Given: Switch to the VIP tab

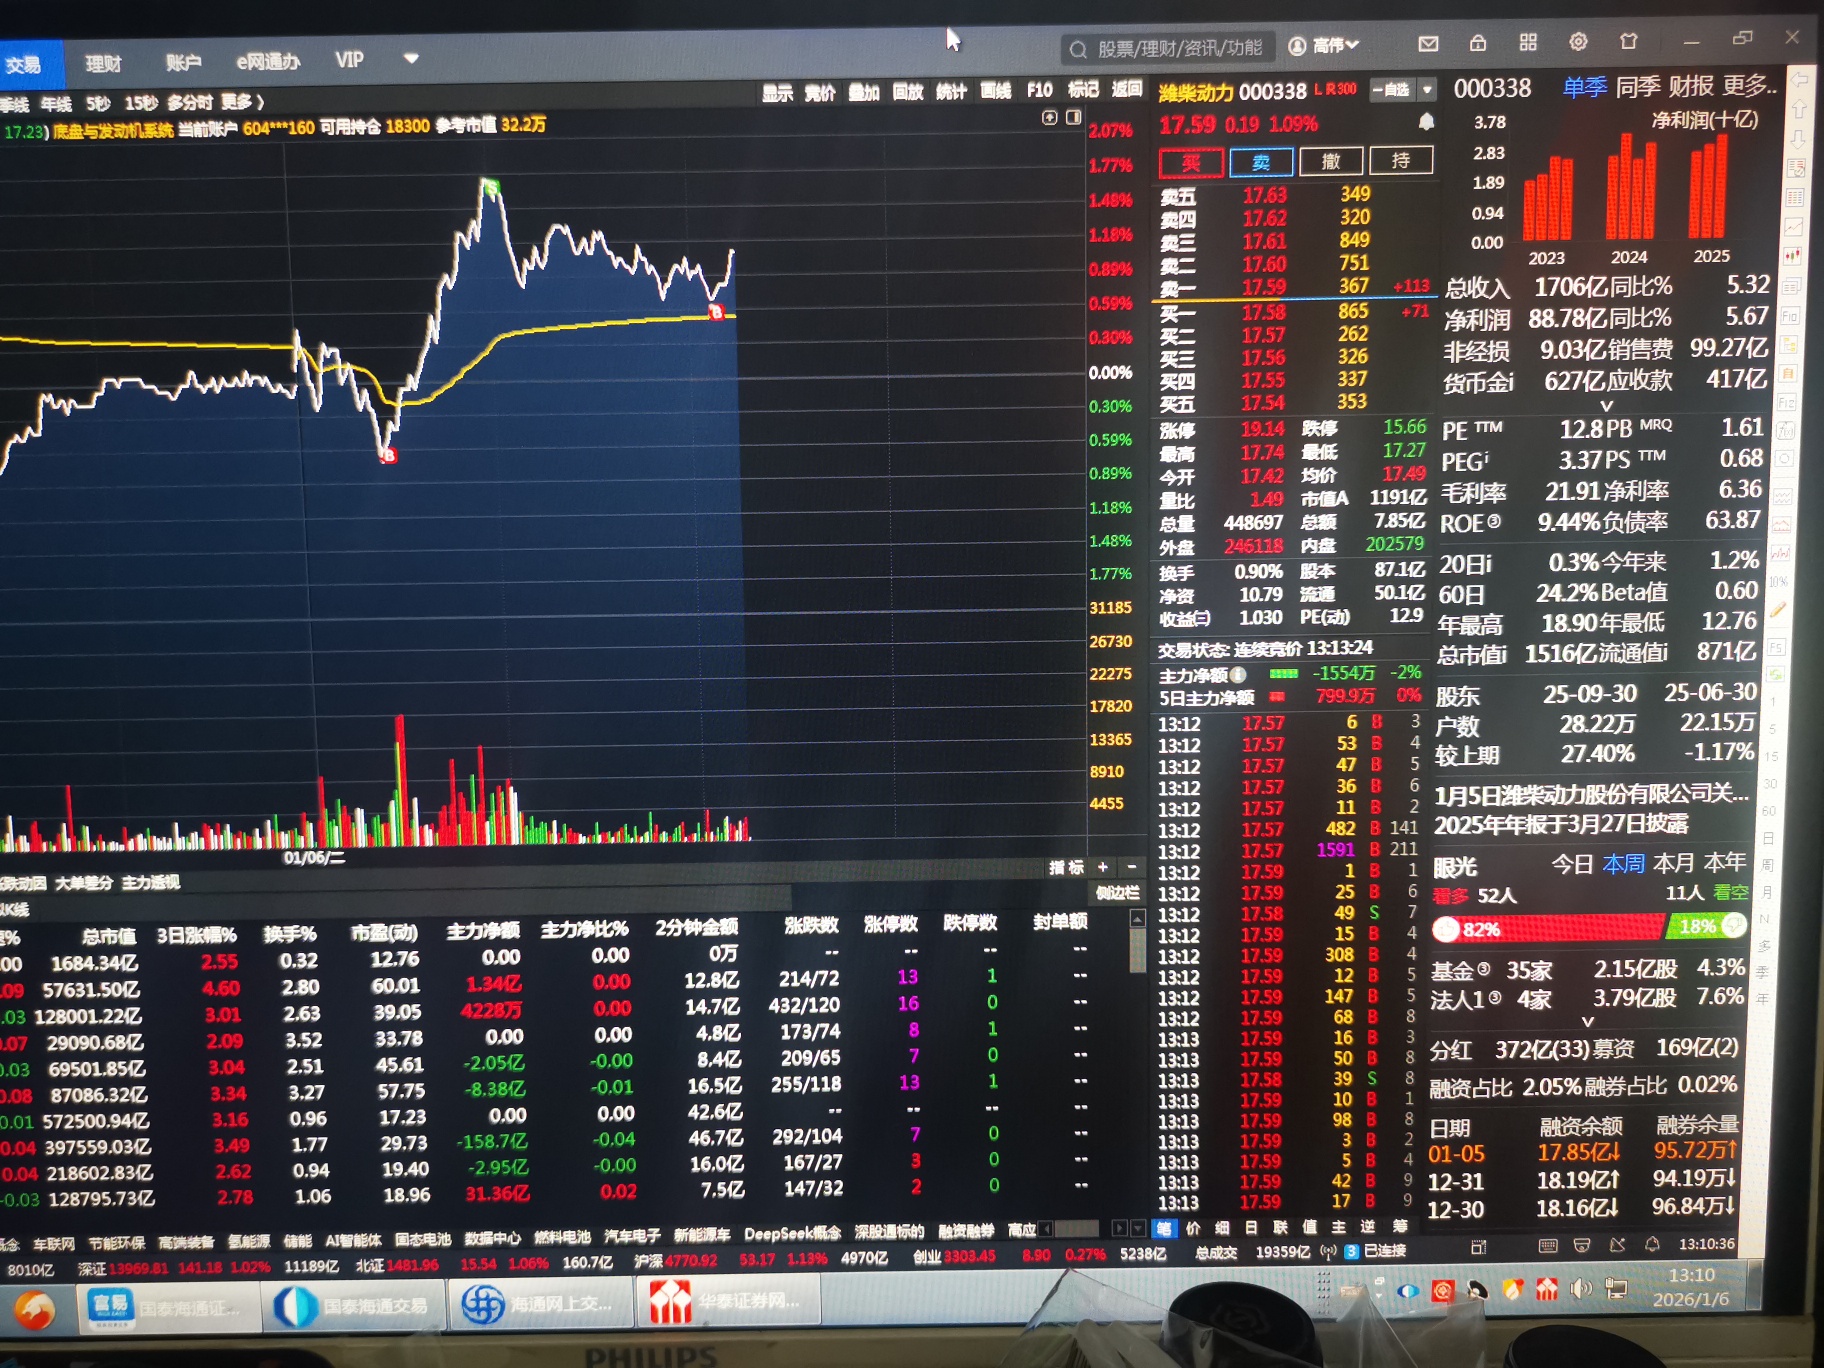Looking at the screenshot, I should pos(349,60).
